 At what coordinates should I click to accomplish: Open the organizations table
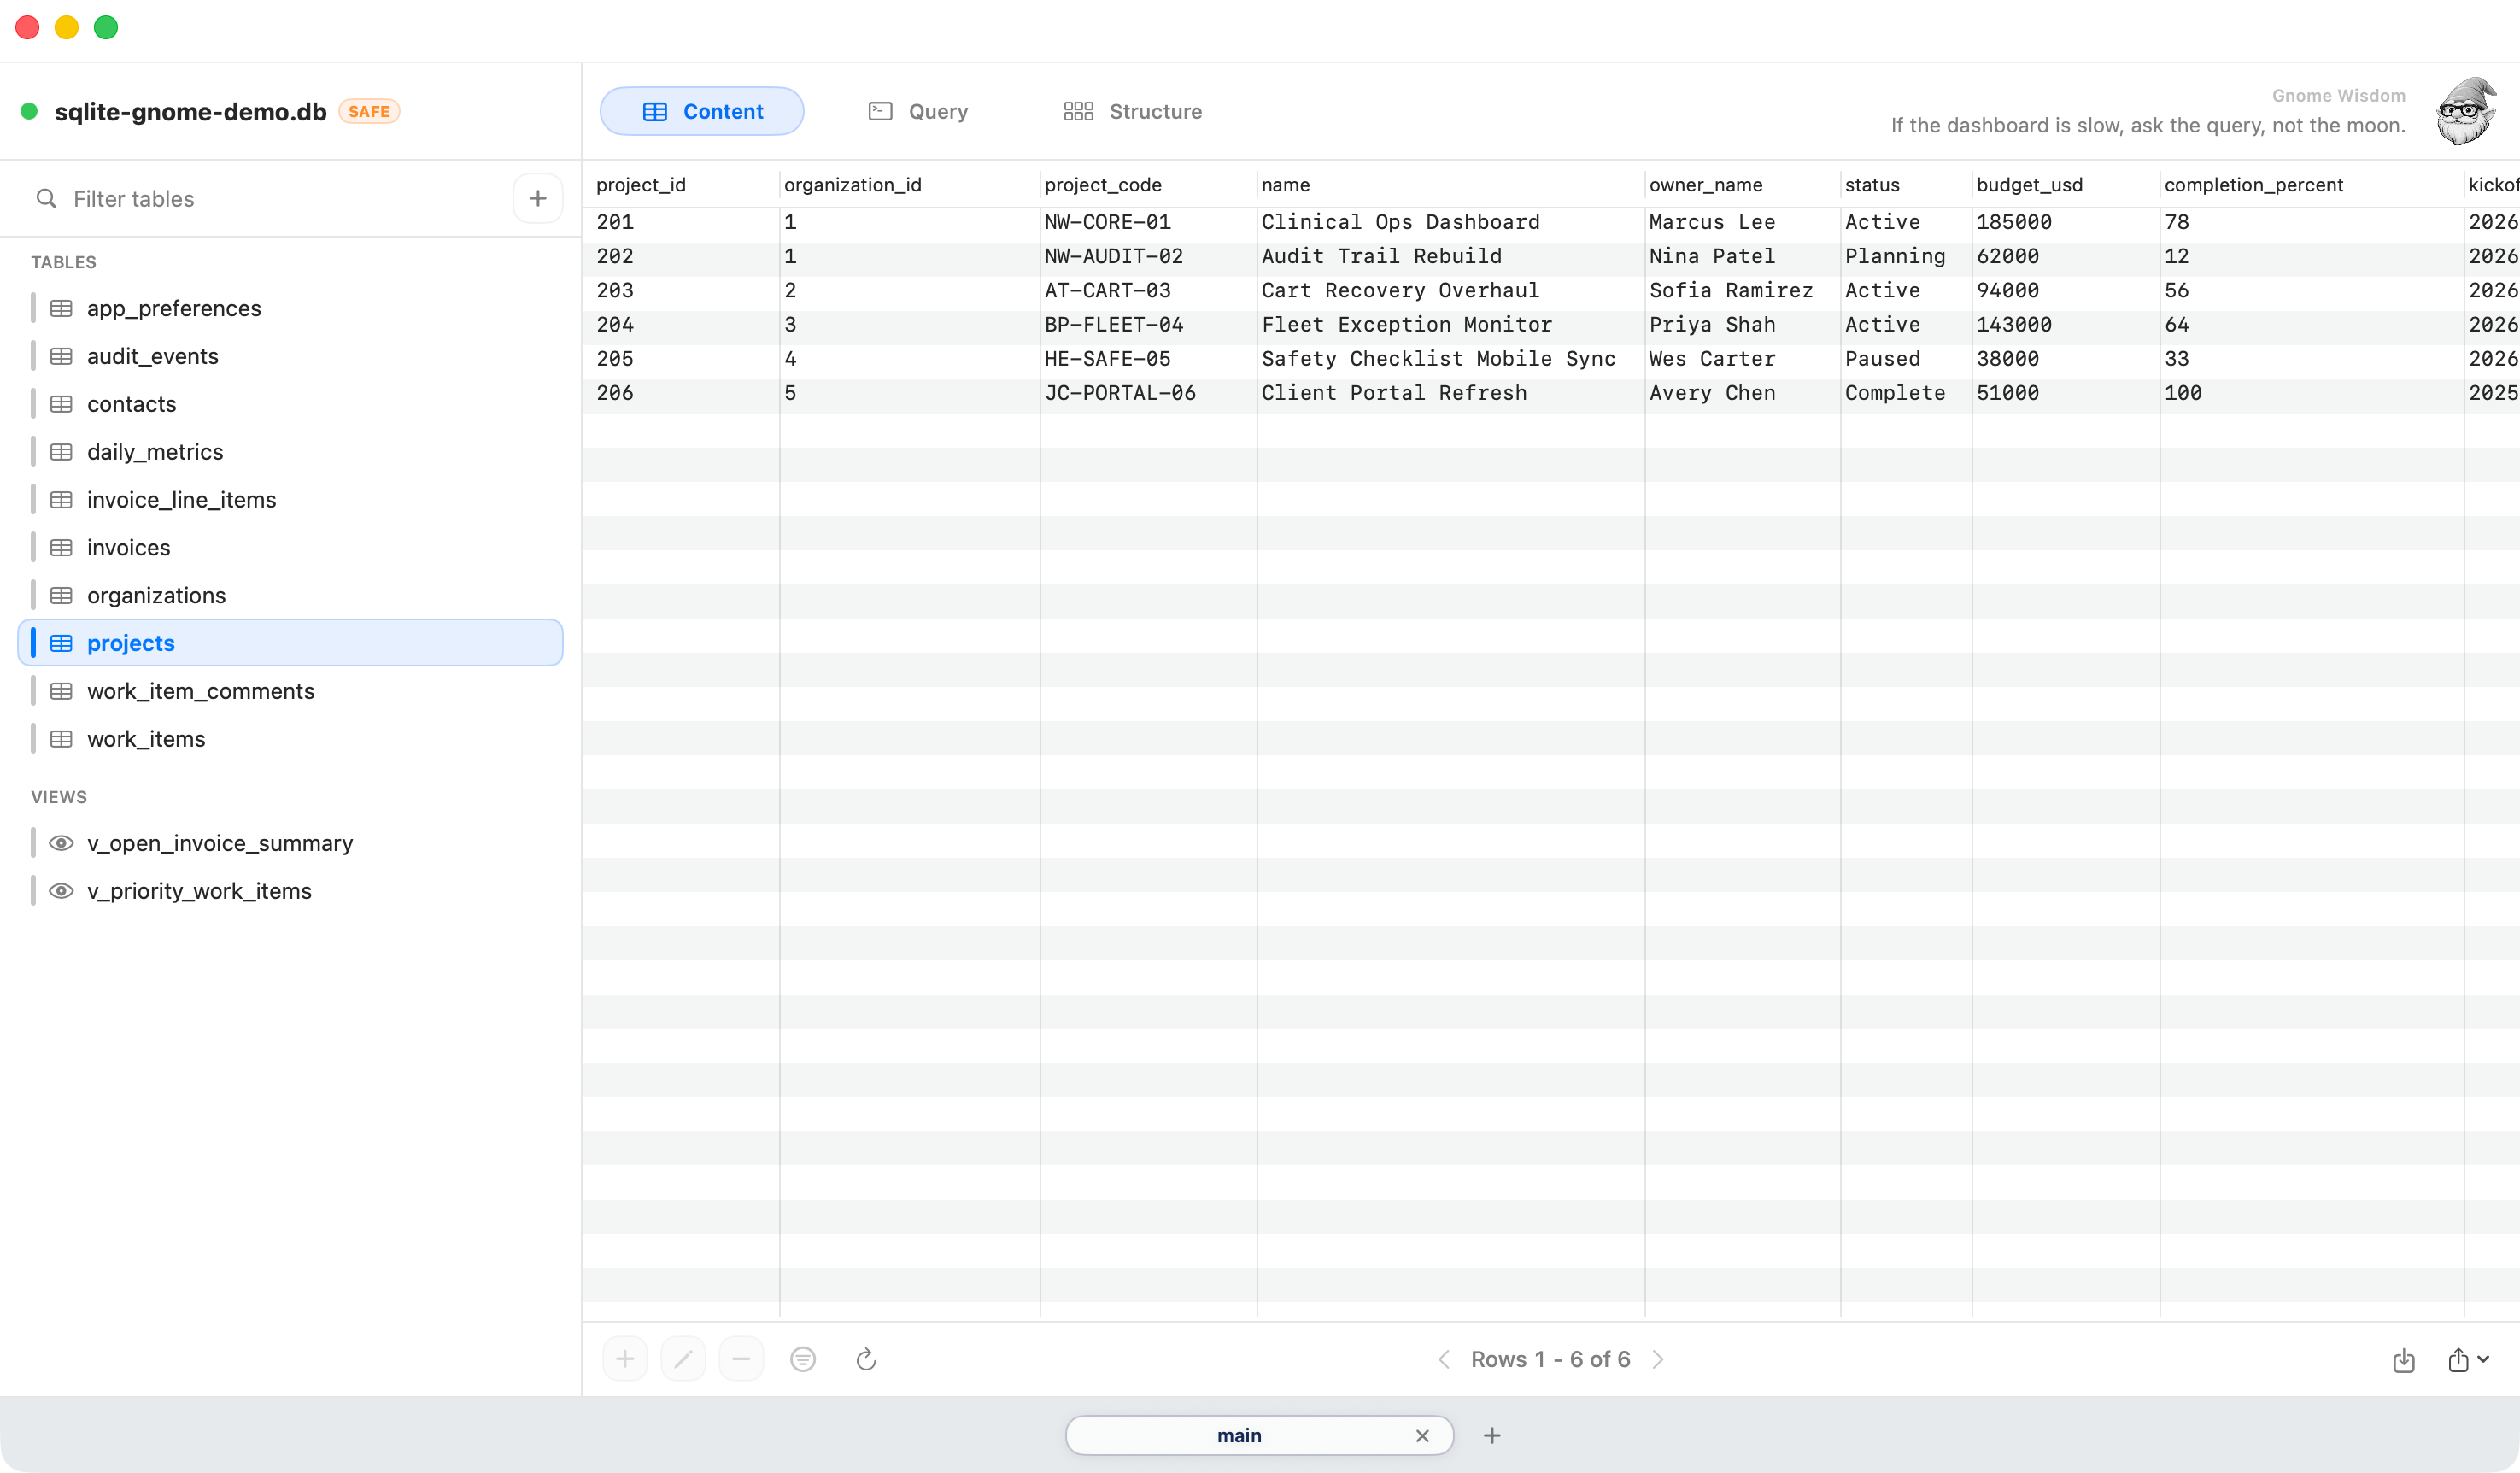coord(290,595)
